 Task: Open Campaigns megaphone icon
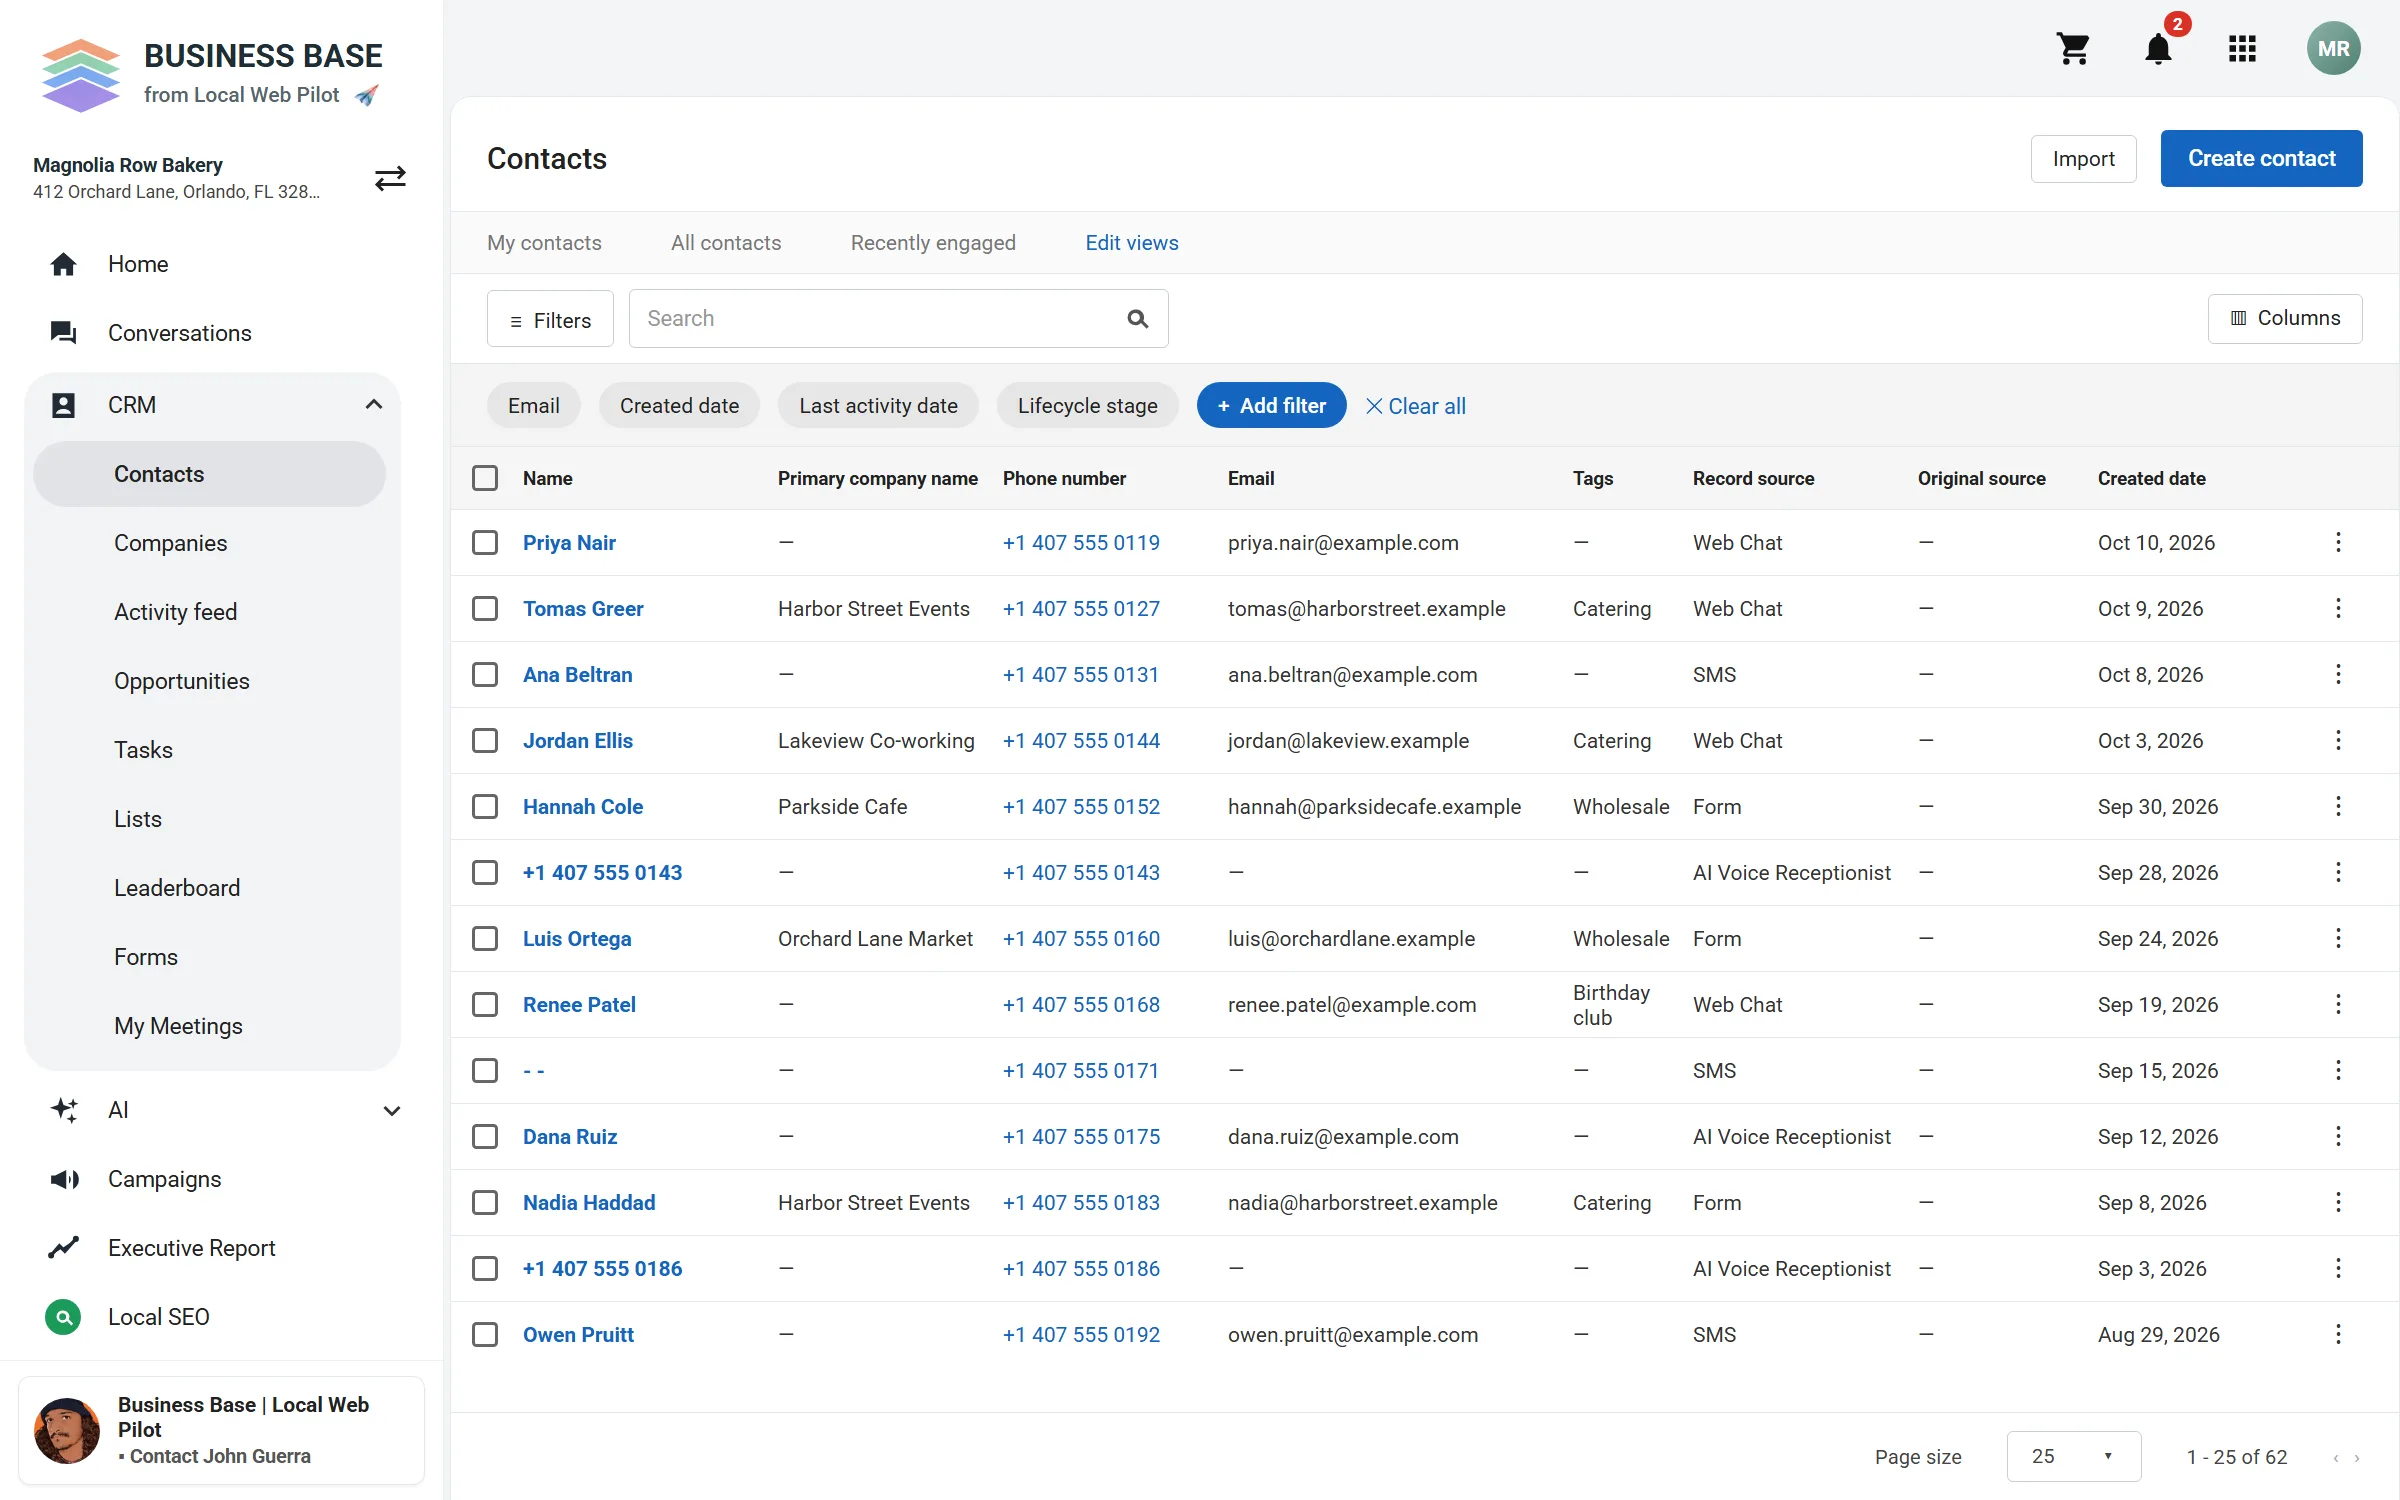(x=63, y=1179)
